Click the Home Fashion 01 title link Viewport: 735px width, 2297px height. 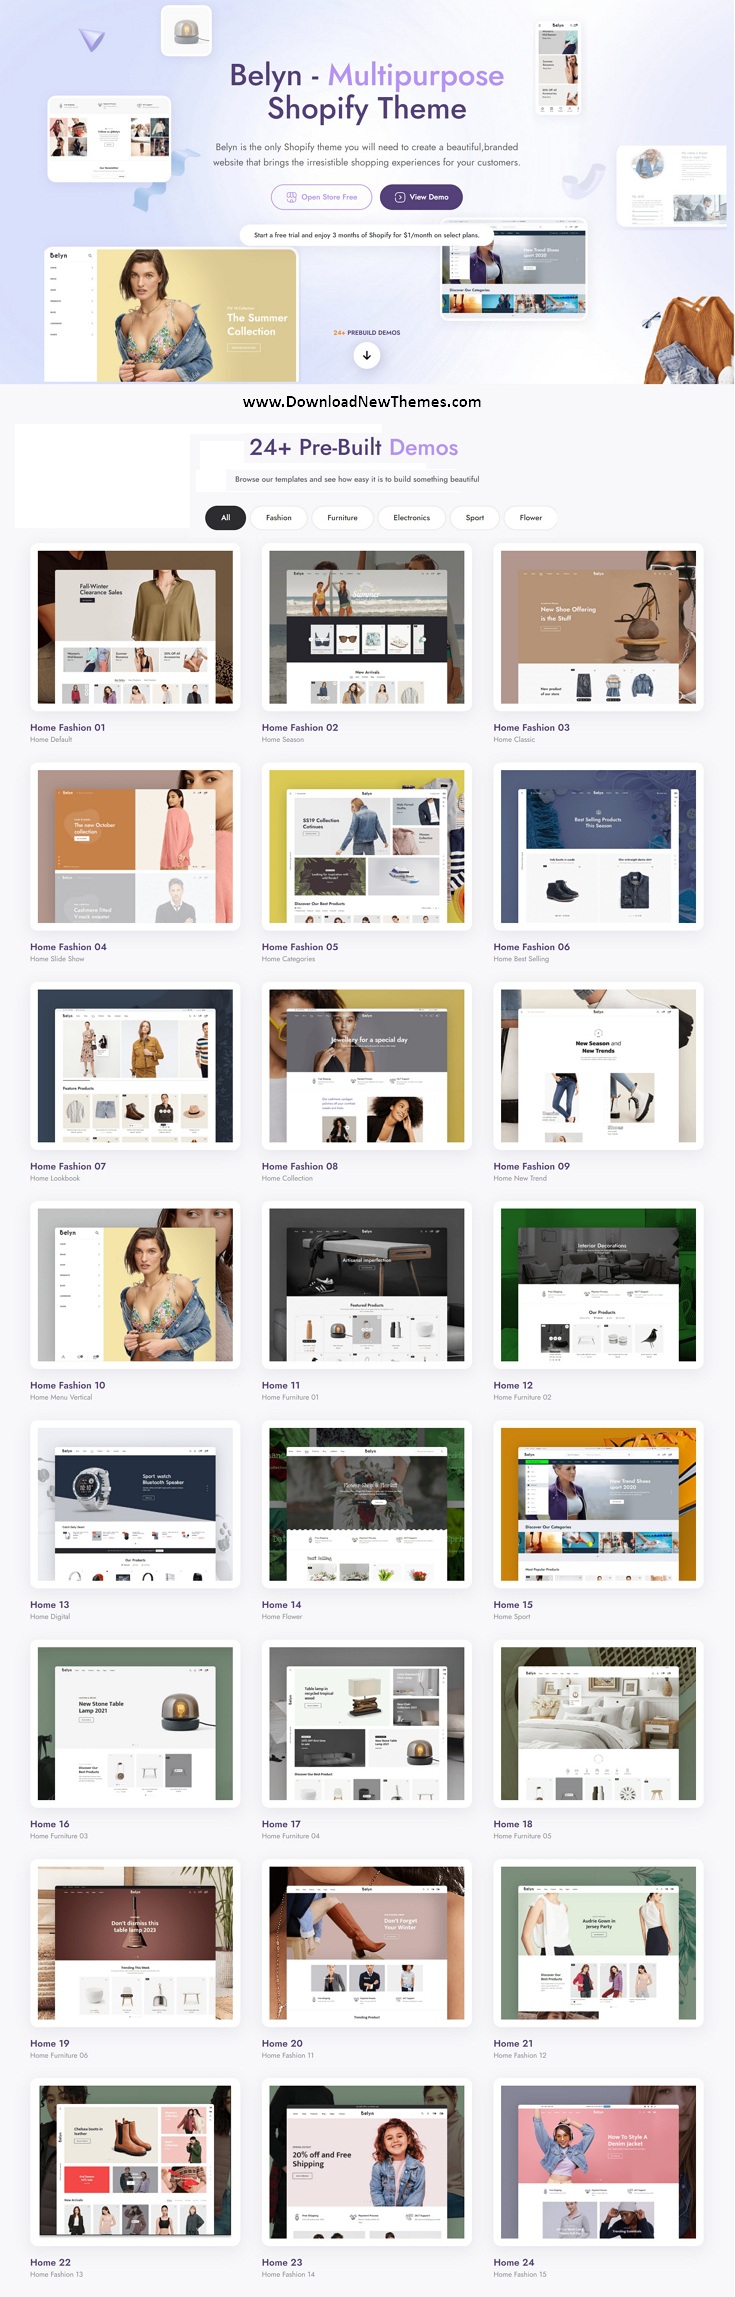(67, 728)
